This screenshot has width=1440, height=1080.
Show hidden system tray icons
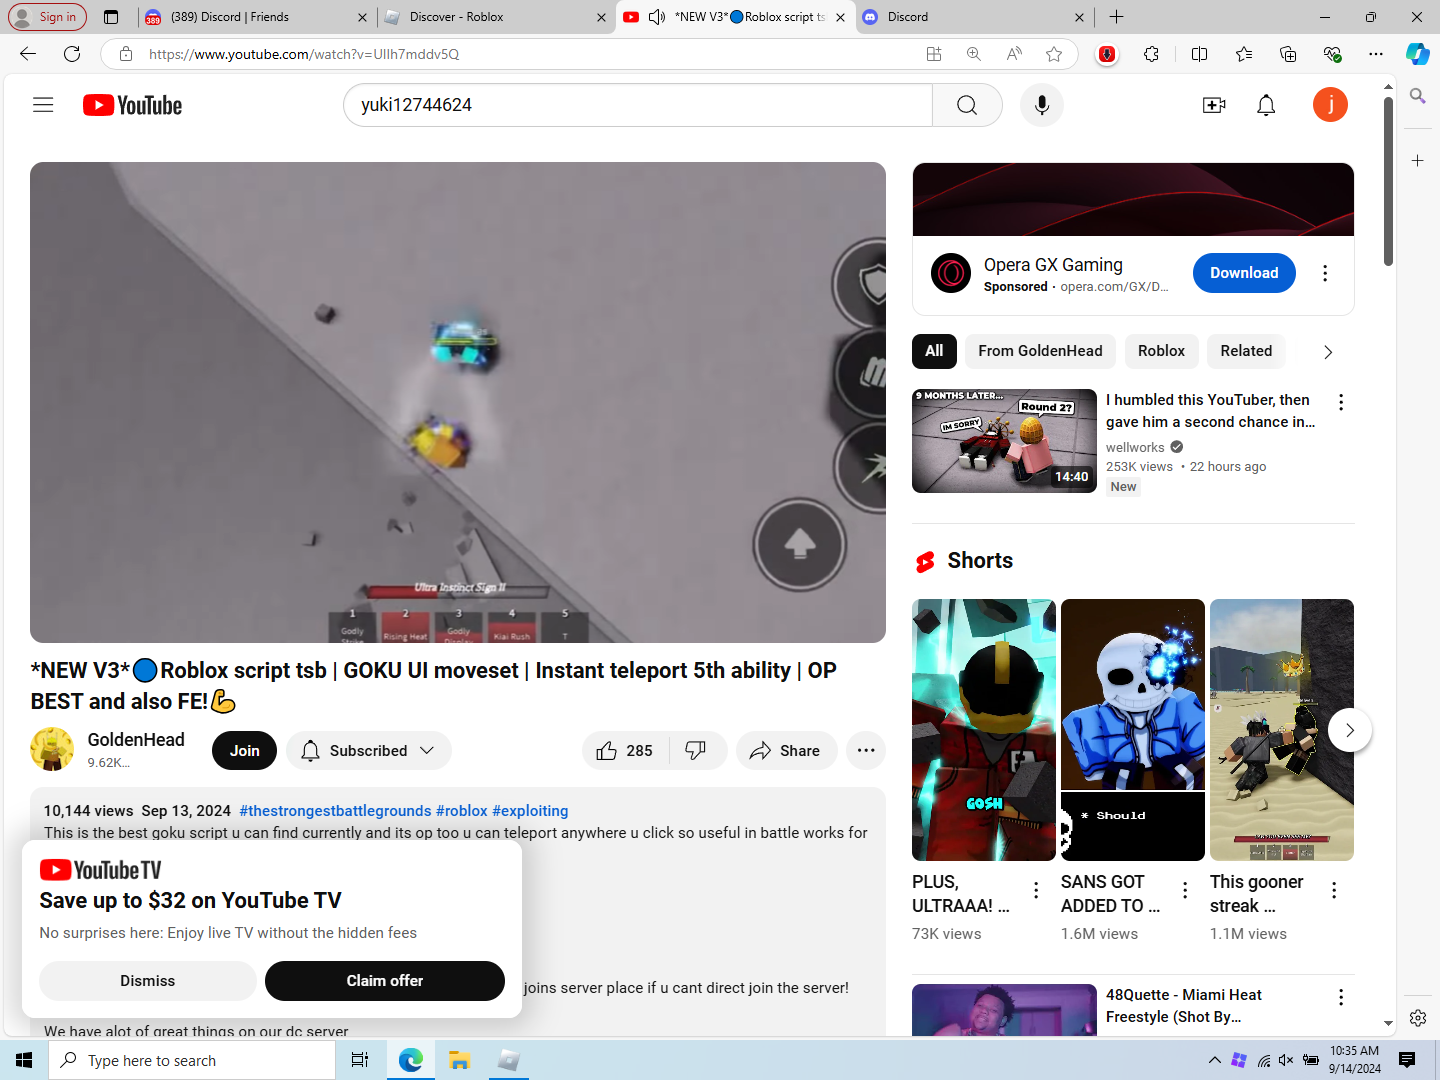point(1214,1060)
